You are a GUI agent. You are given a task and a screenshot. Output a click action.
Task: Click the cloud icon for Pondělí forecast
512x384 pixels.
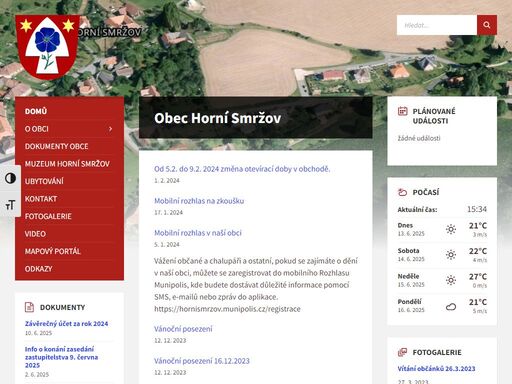pos(451,306)
